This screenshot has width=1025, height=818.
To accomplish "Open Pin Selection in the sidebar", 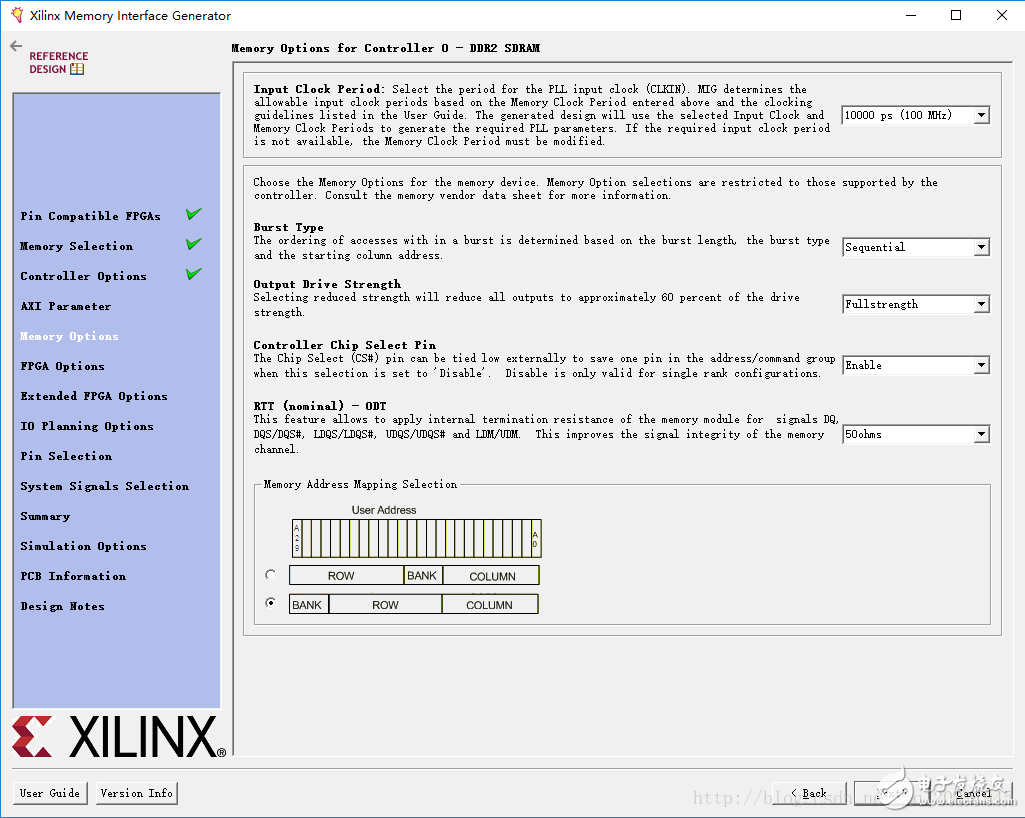I will coord(66,456).
